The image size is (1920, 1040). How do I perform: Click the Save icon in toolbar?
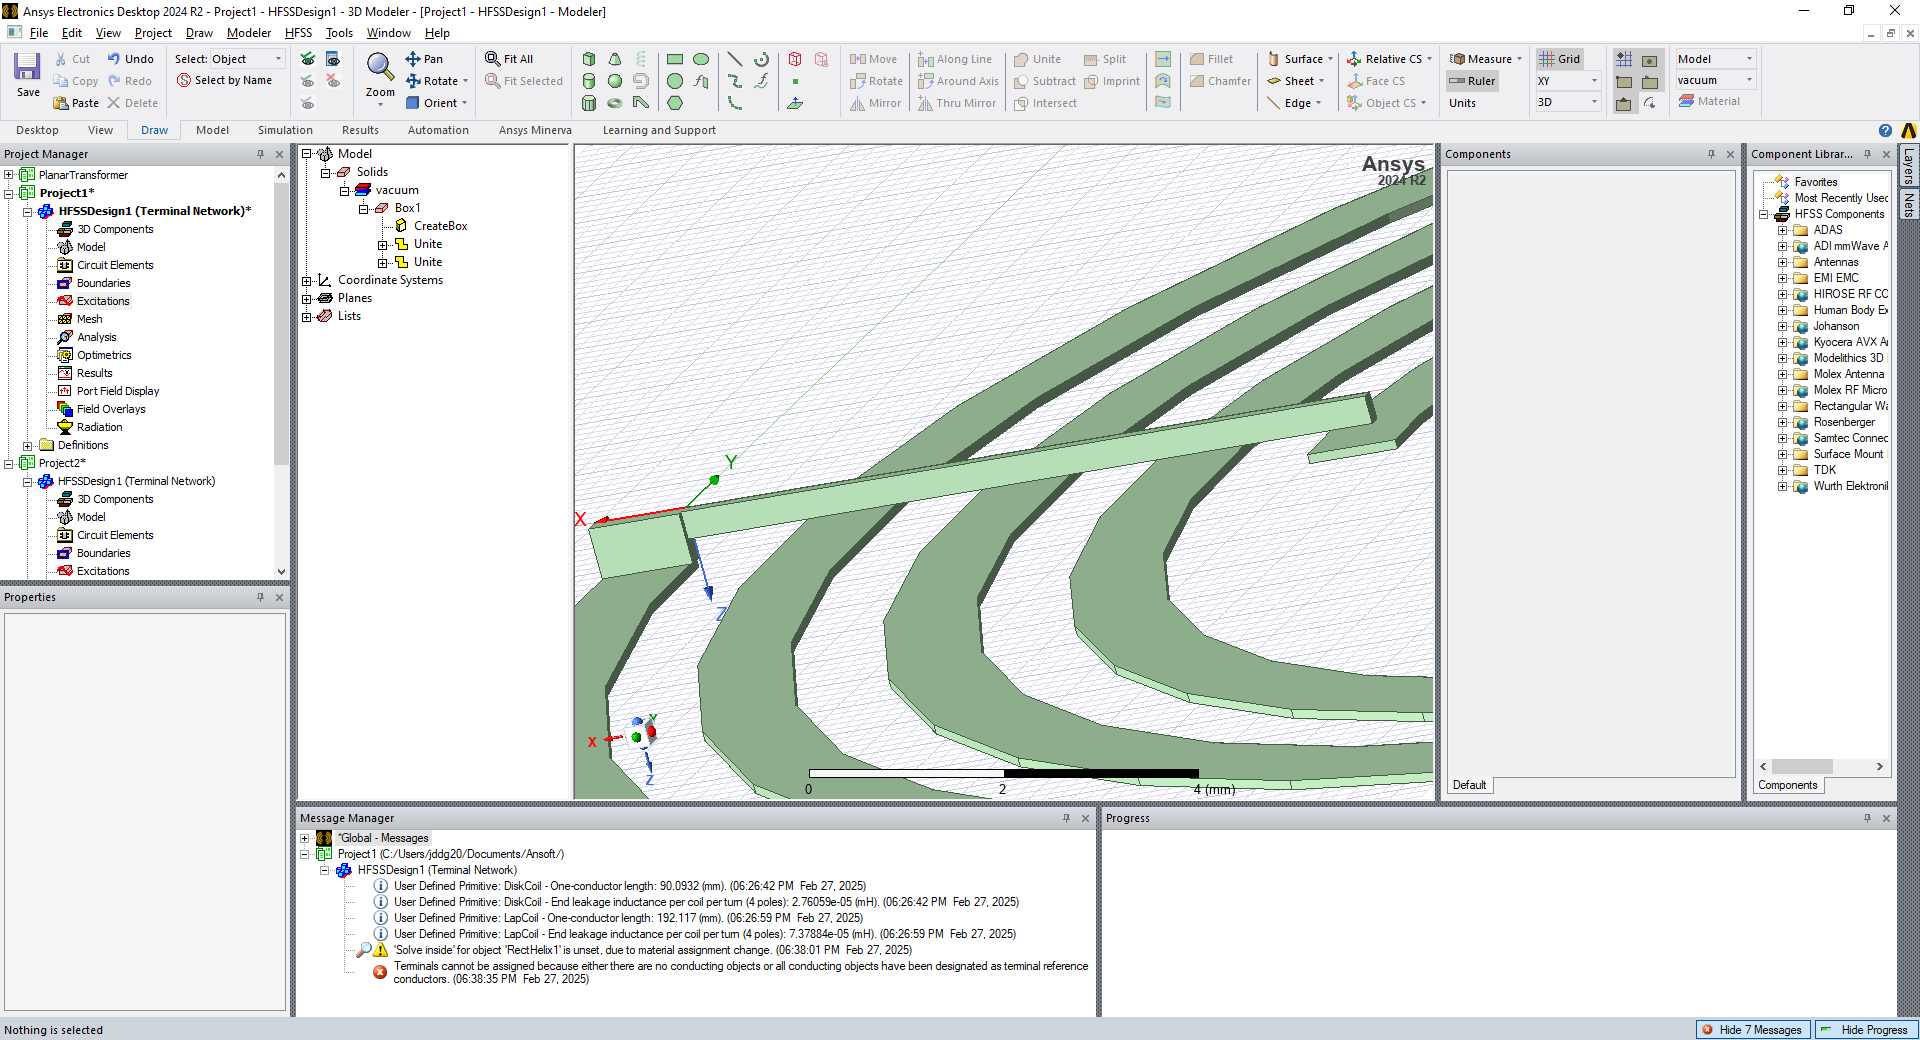pos(27,75)
